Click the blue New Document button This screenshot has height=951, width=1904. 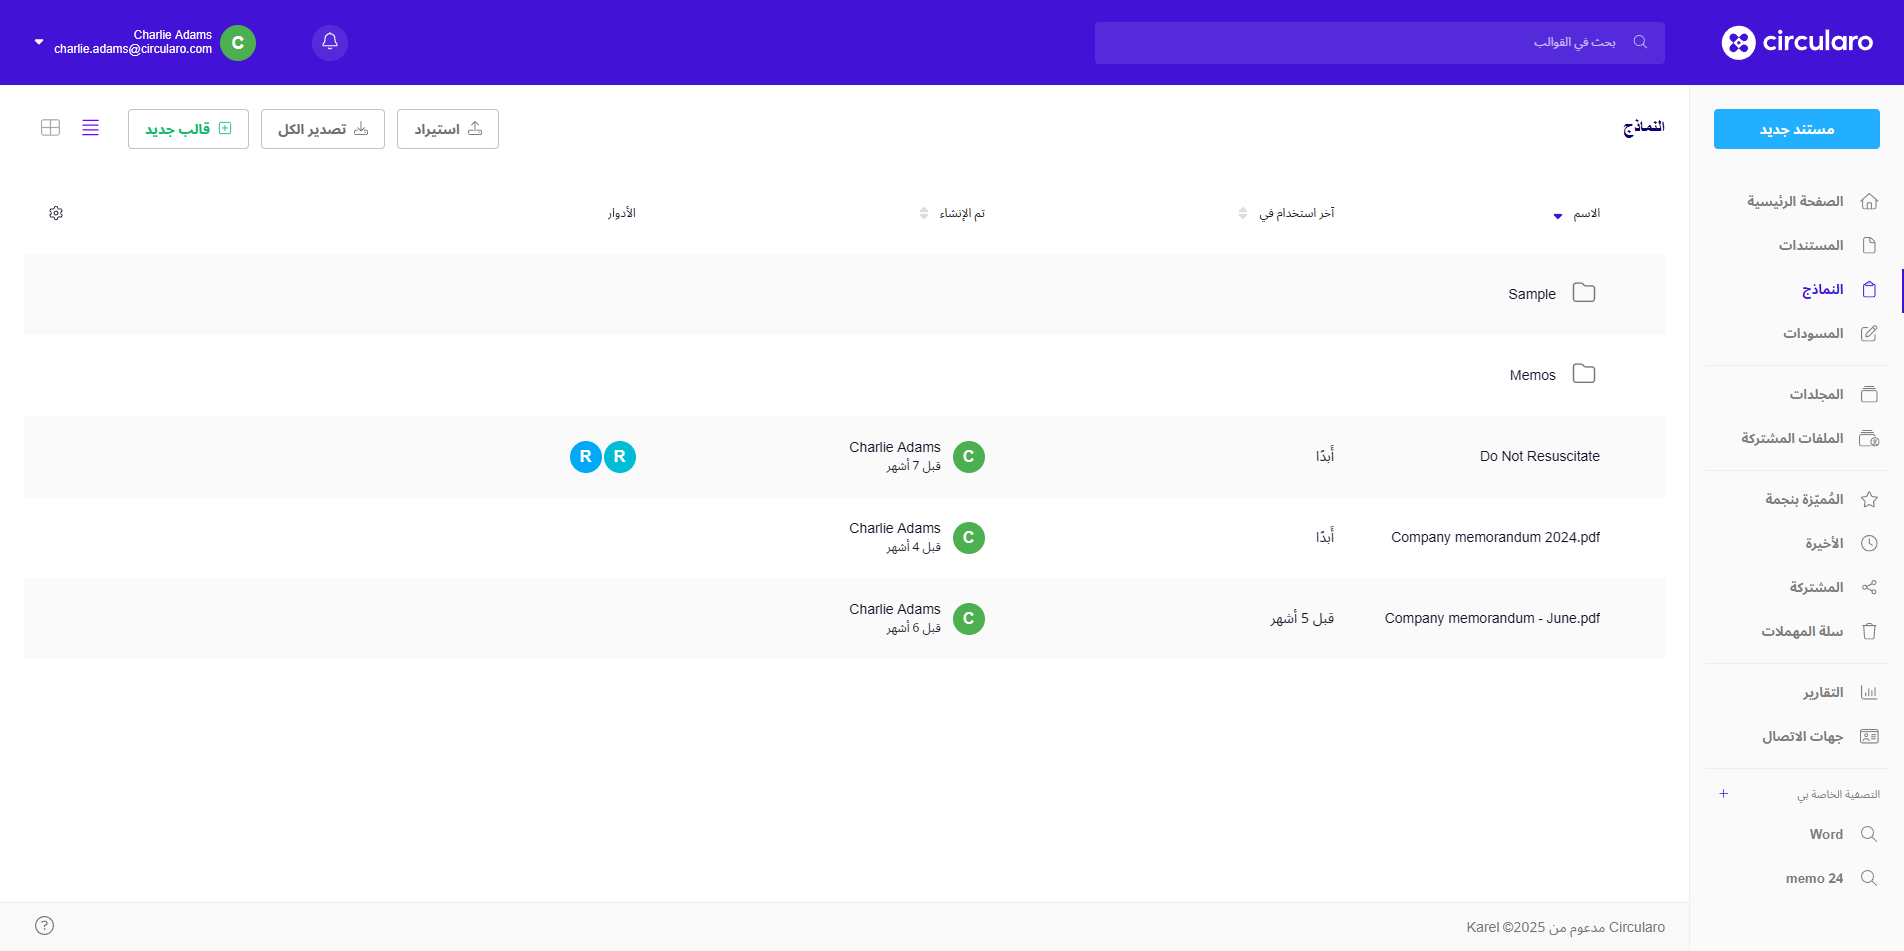pyautogui.click(x=1796, y=129)
